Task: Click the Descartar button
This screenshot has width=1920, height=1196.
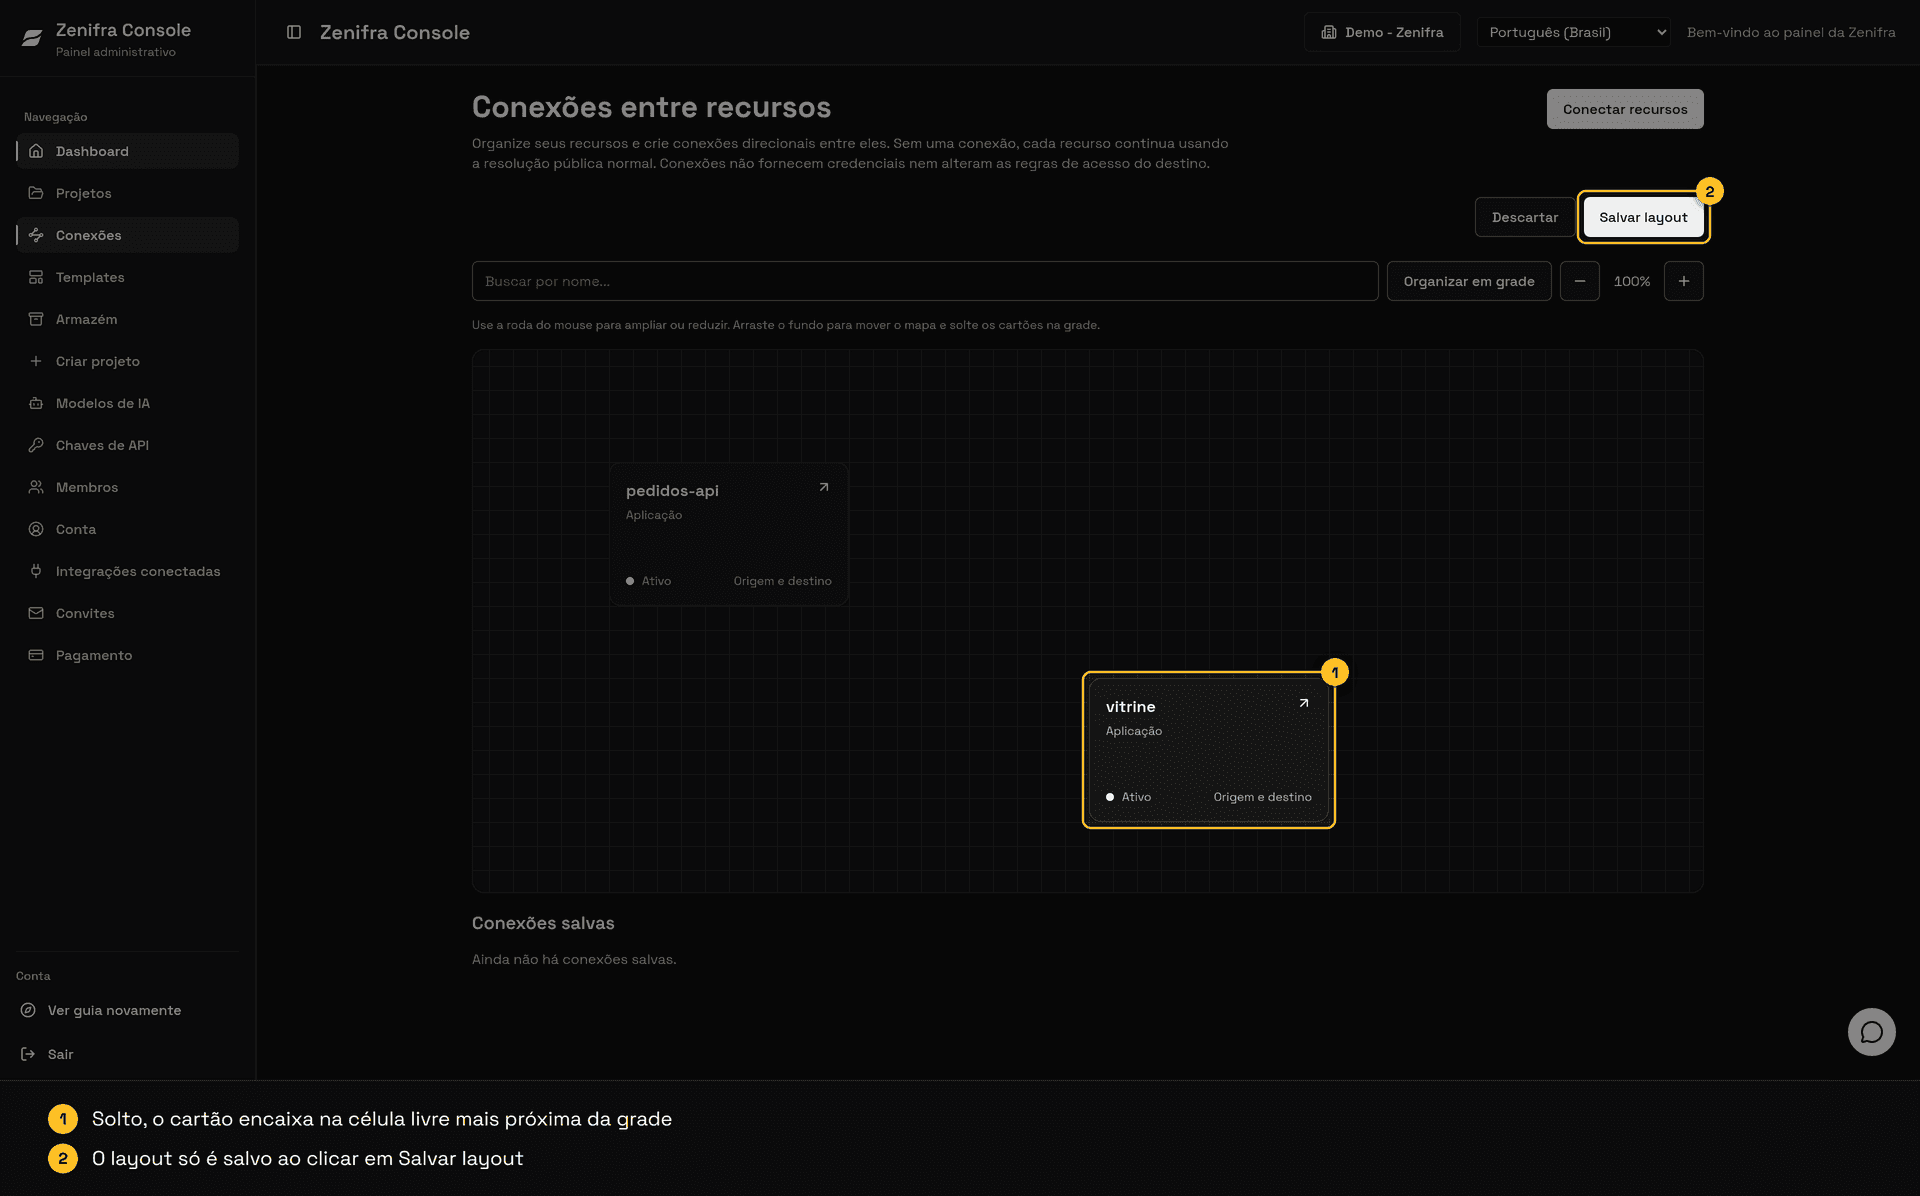Action: [x=1524, y=217]
